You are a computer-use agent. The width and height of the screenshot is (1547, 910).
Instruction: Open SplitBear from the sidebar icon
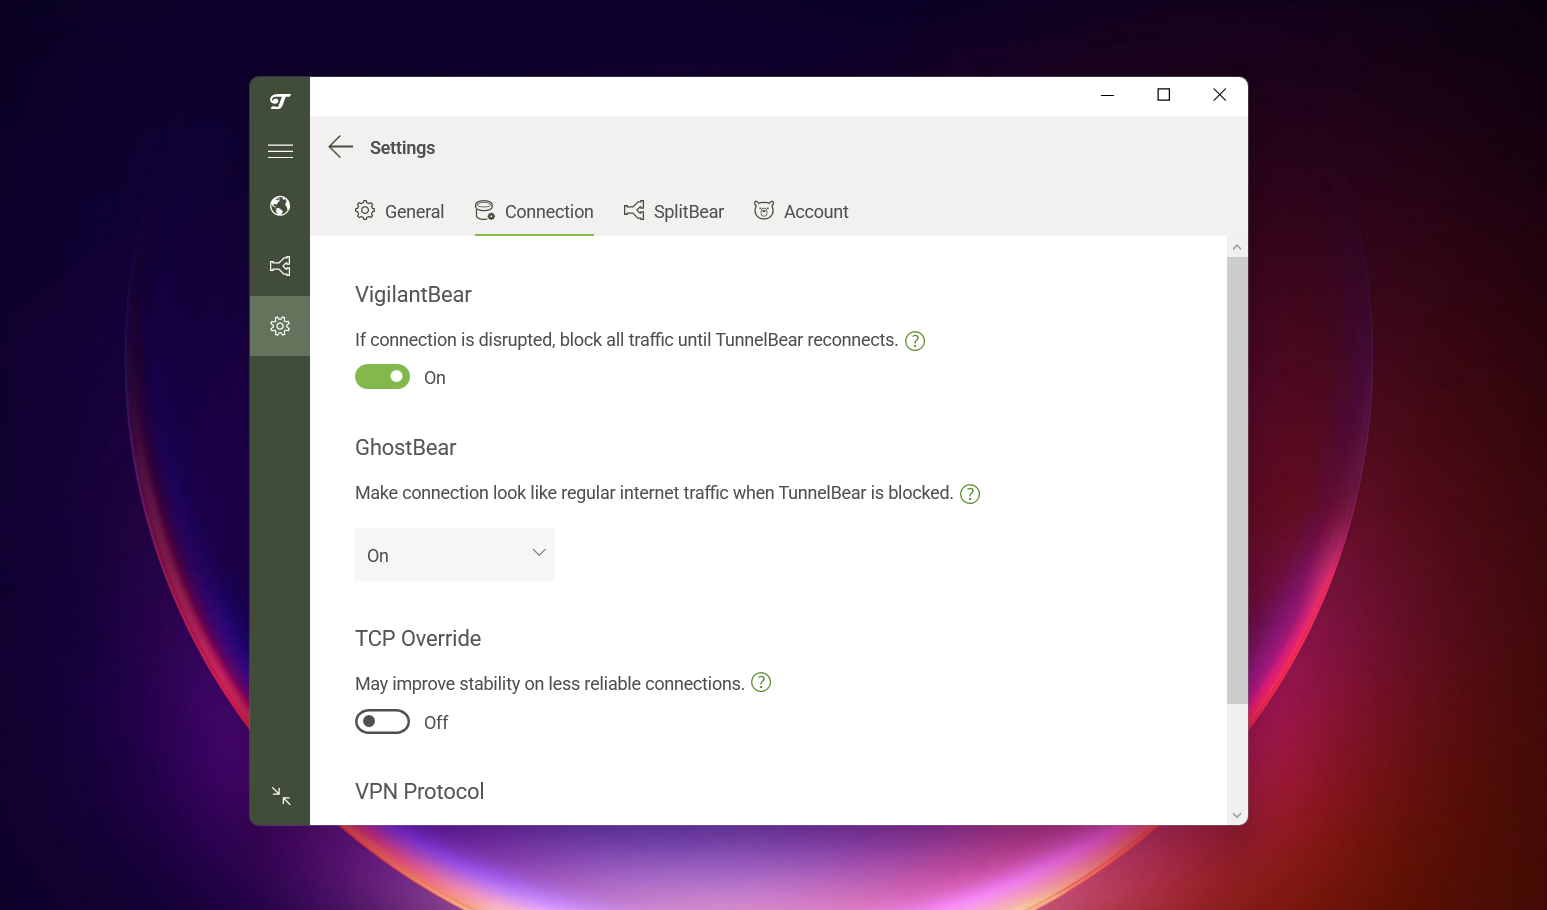click(x=280, y=266)
